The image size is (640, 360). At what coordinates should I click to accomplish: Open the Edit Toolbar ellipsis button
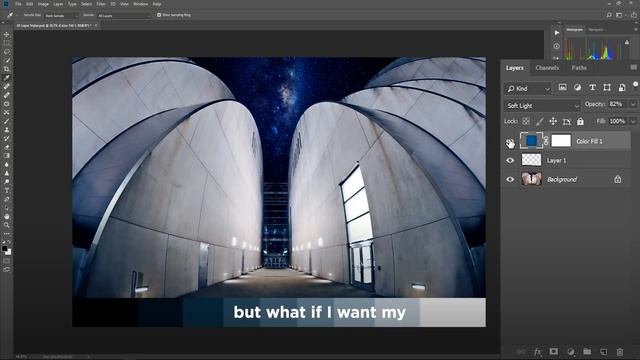click(7, 234)
